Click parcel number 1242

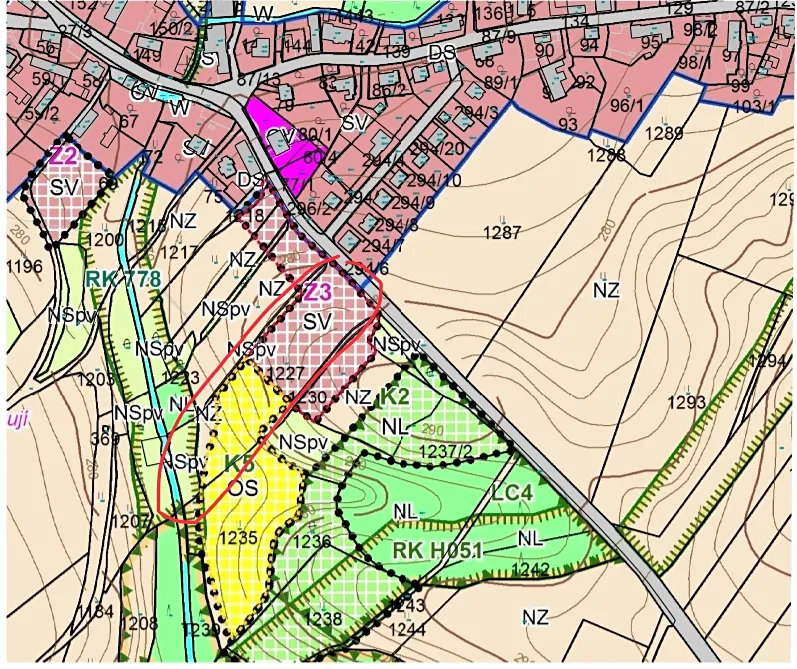[530, 568]
